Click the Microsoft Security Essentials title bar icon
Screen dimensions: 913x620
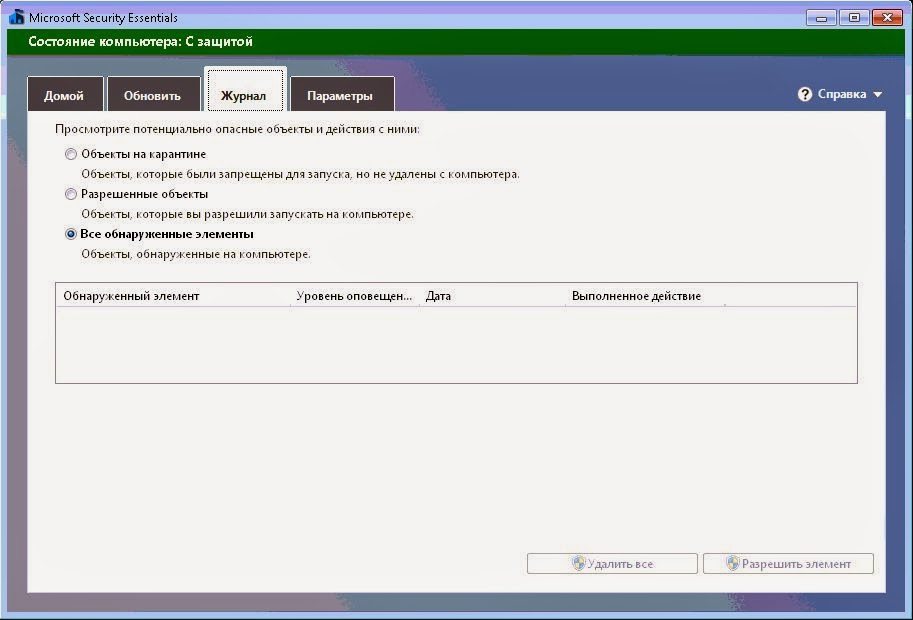pyautogui.click(x=17, y=17)
